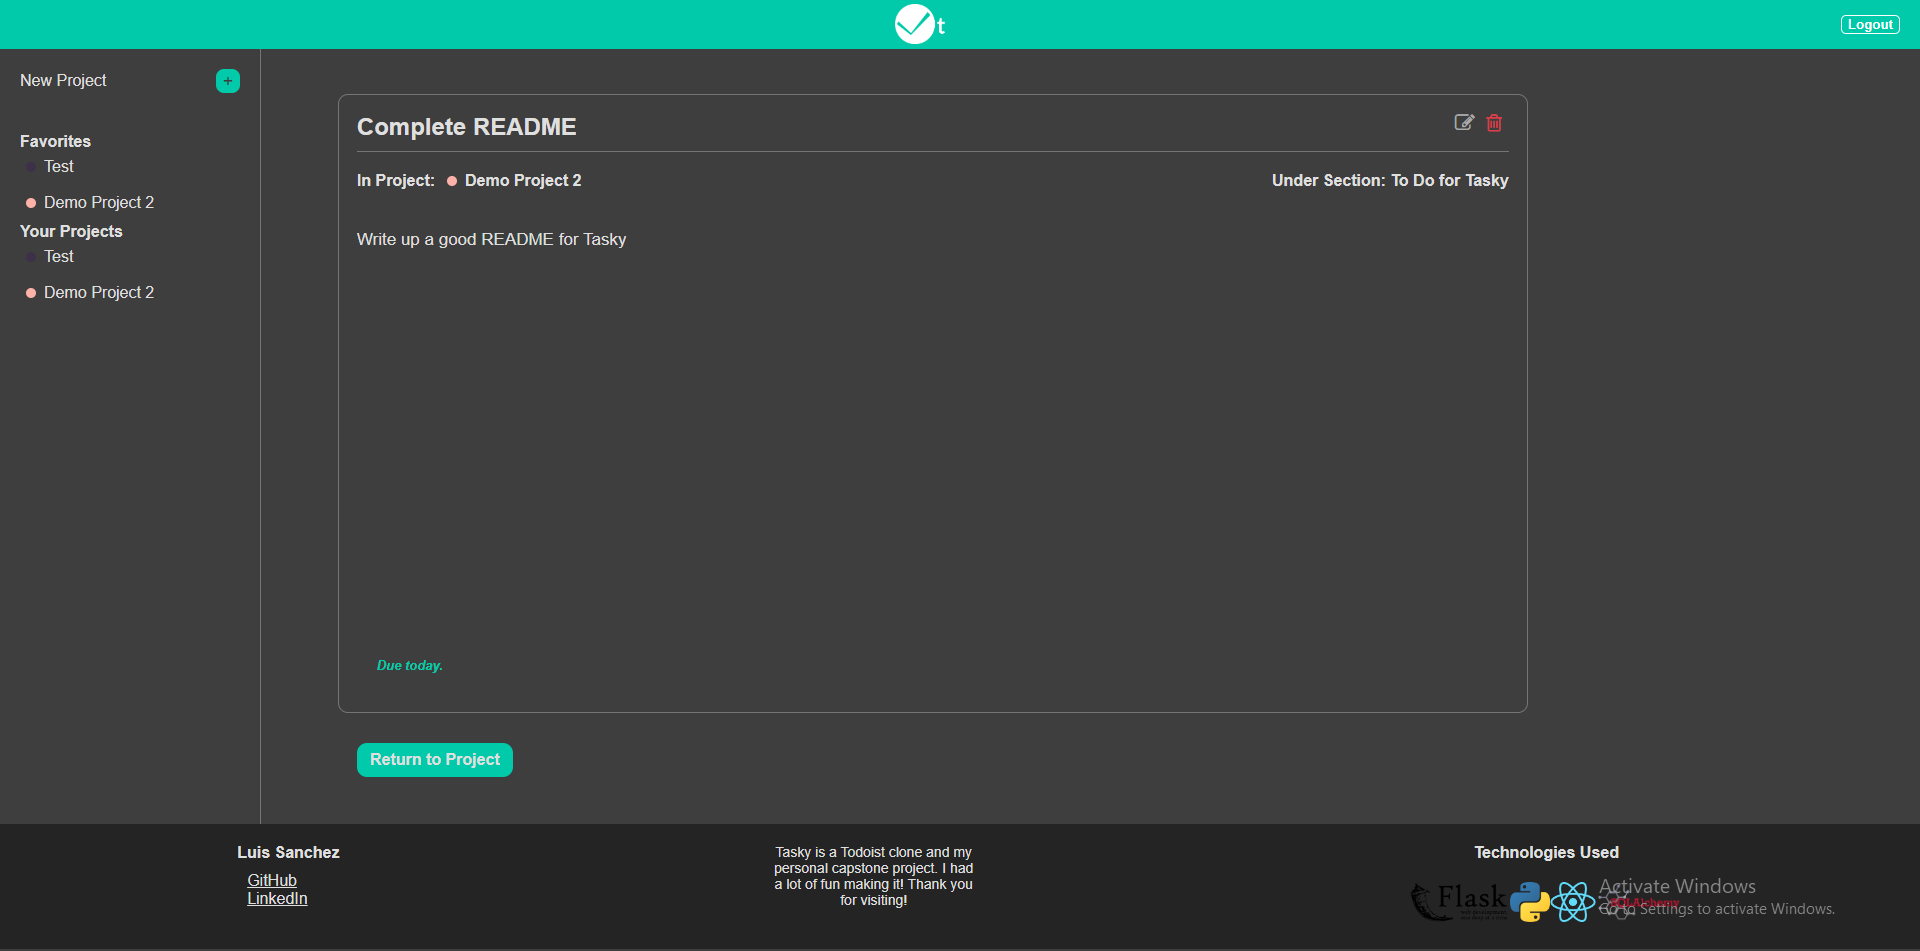Click the red color dot beside Demo Project 2

30,202
